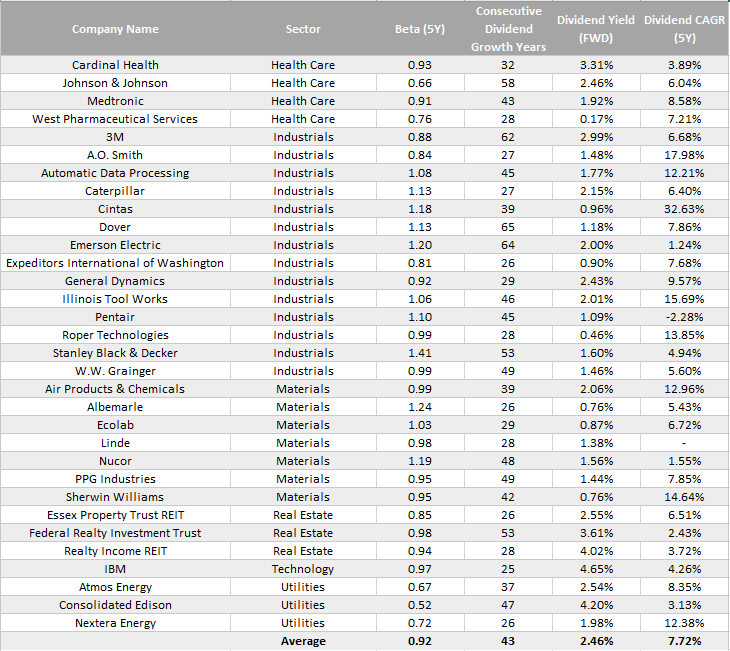The height and width of the screenshot is (651, 730).
Task: Select Consolidated Edison's 0.52 beta
Action: (x=420, y=605)
